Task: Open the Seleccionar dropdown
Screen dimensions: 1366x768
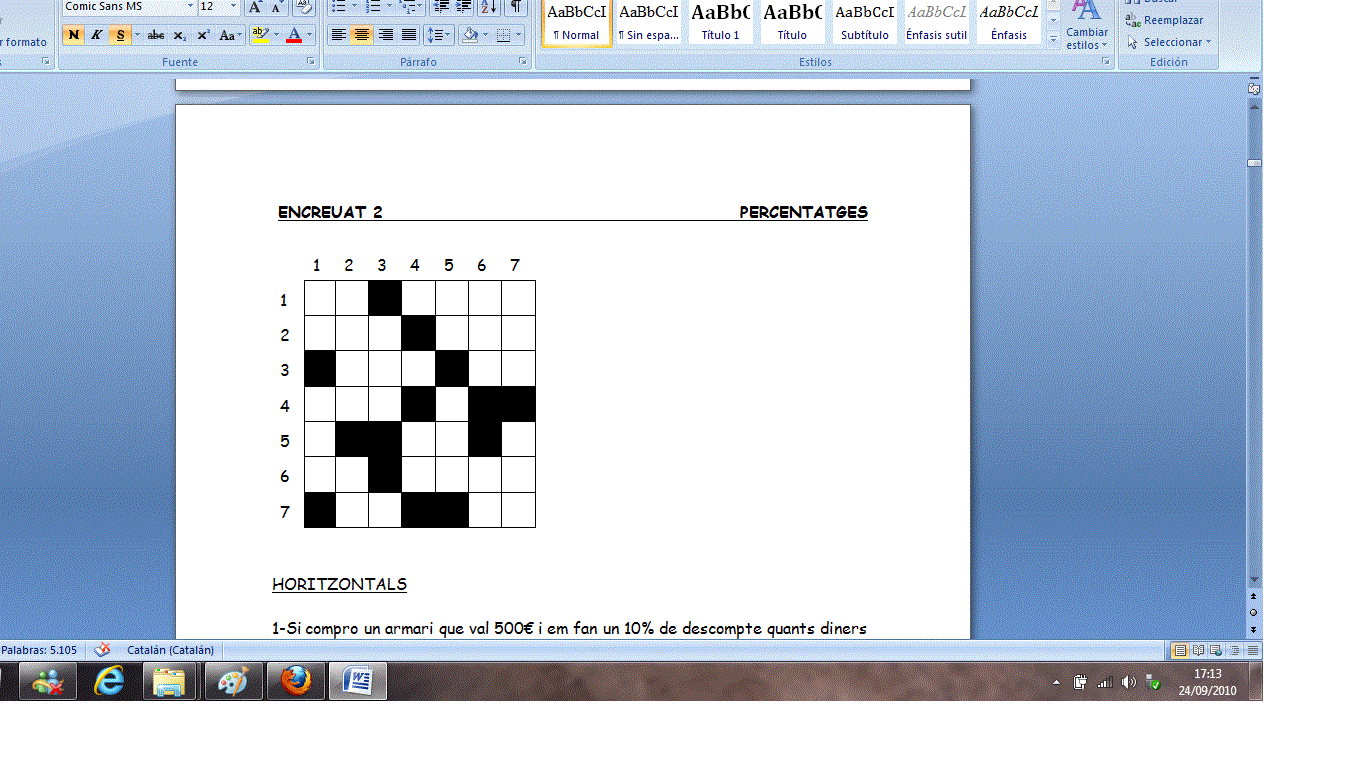Action: coord(1168,42)
